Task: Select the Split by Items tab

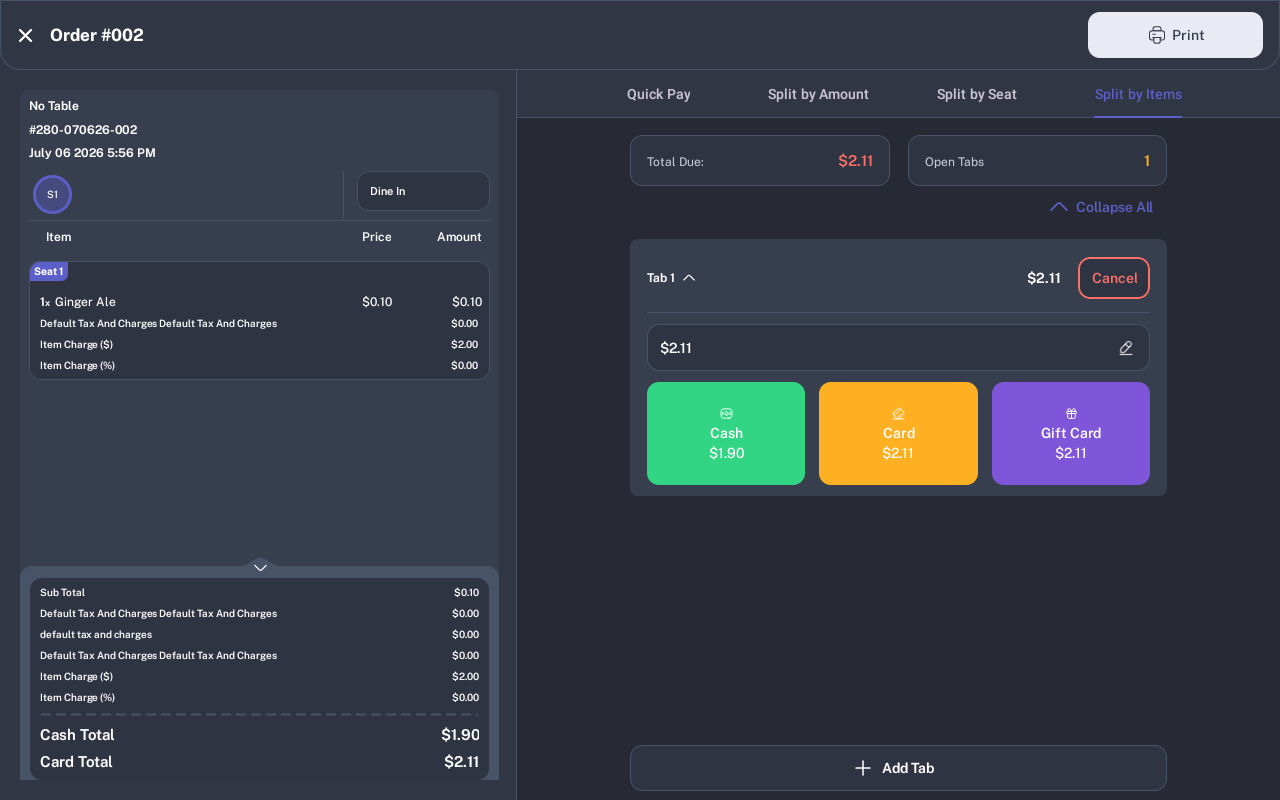Action: pos(1138,94)
